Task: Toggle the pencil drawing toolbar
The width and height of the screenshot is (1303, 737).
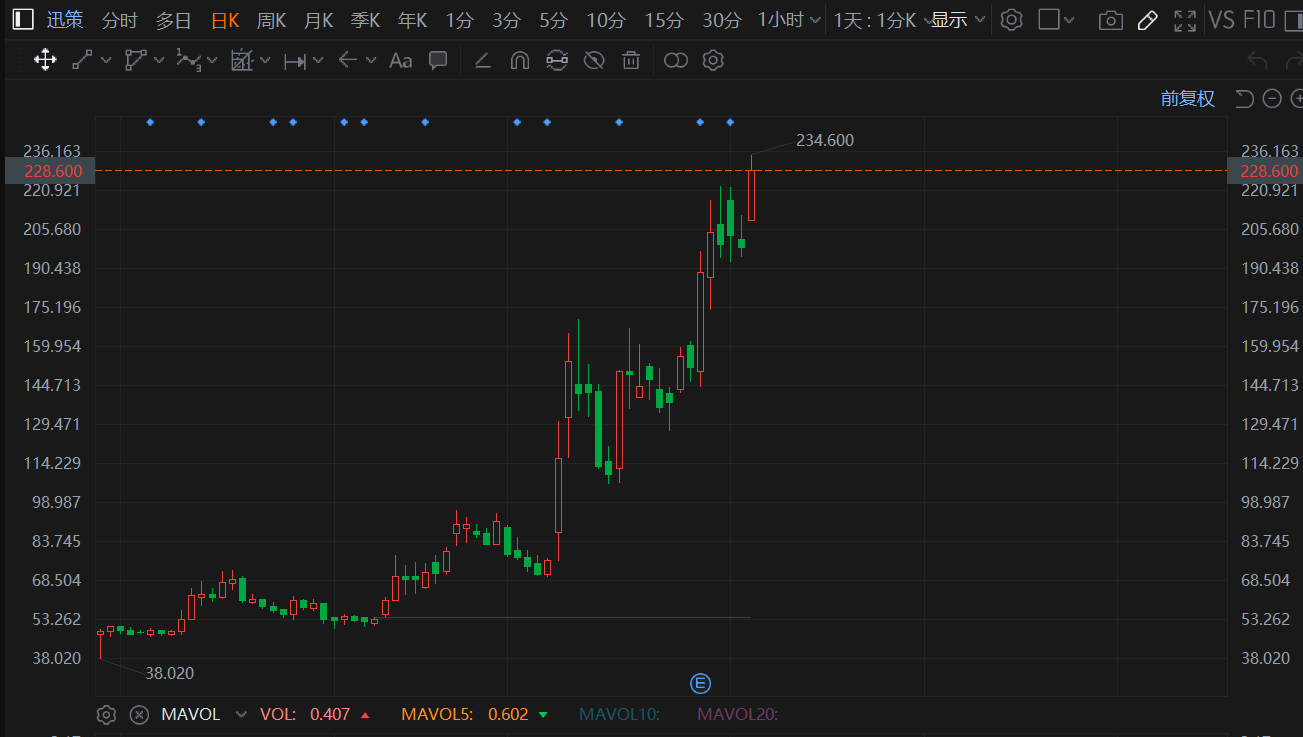Action: pyautogui.click(x=1148, y=20)
